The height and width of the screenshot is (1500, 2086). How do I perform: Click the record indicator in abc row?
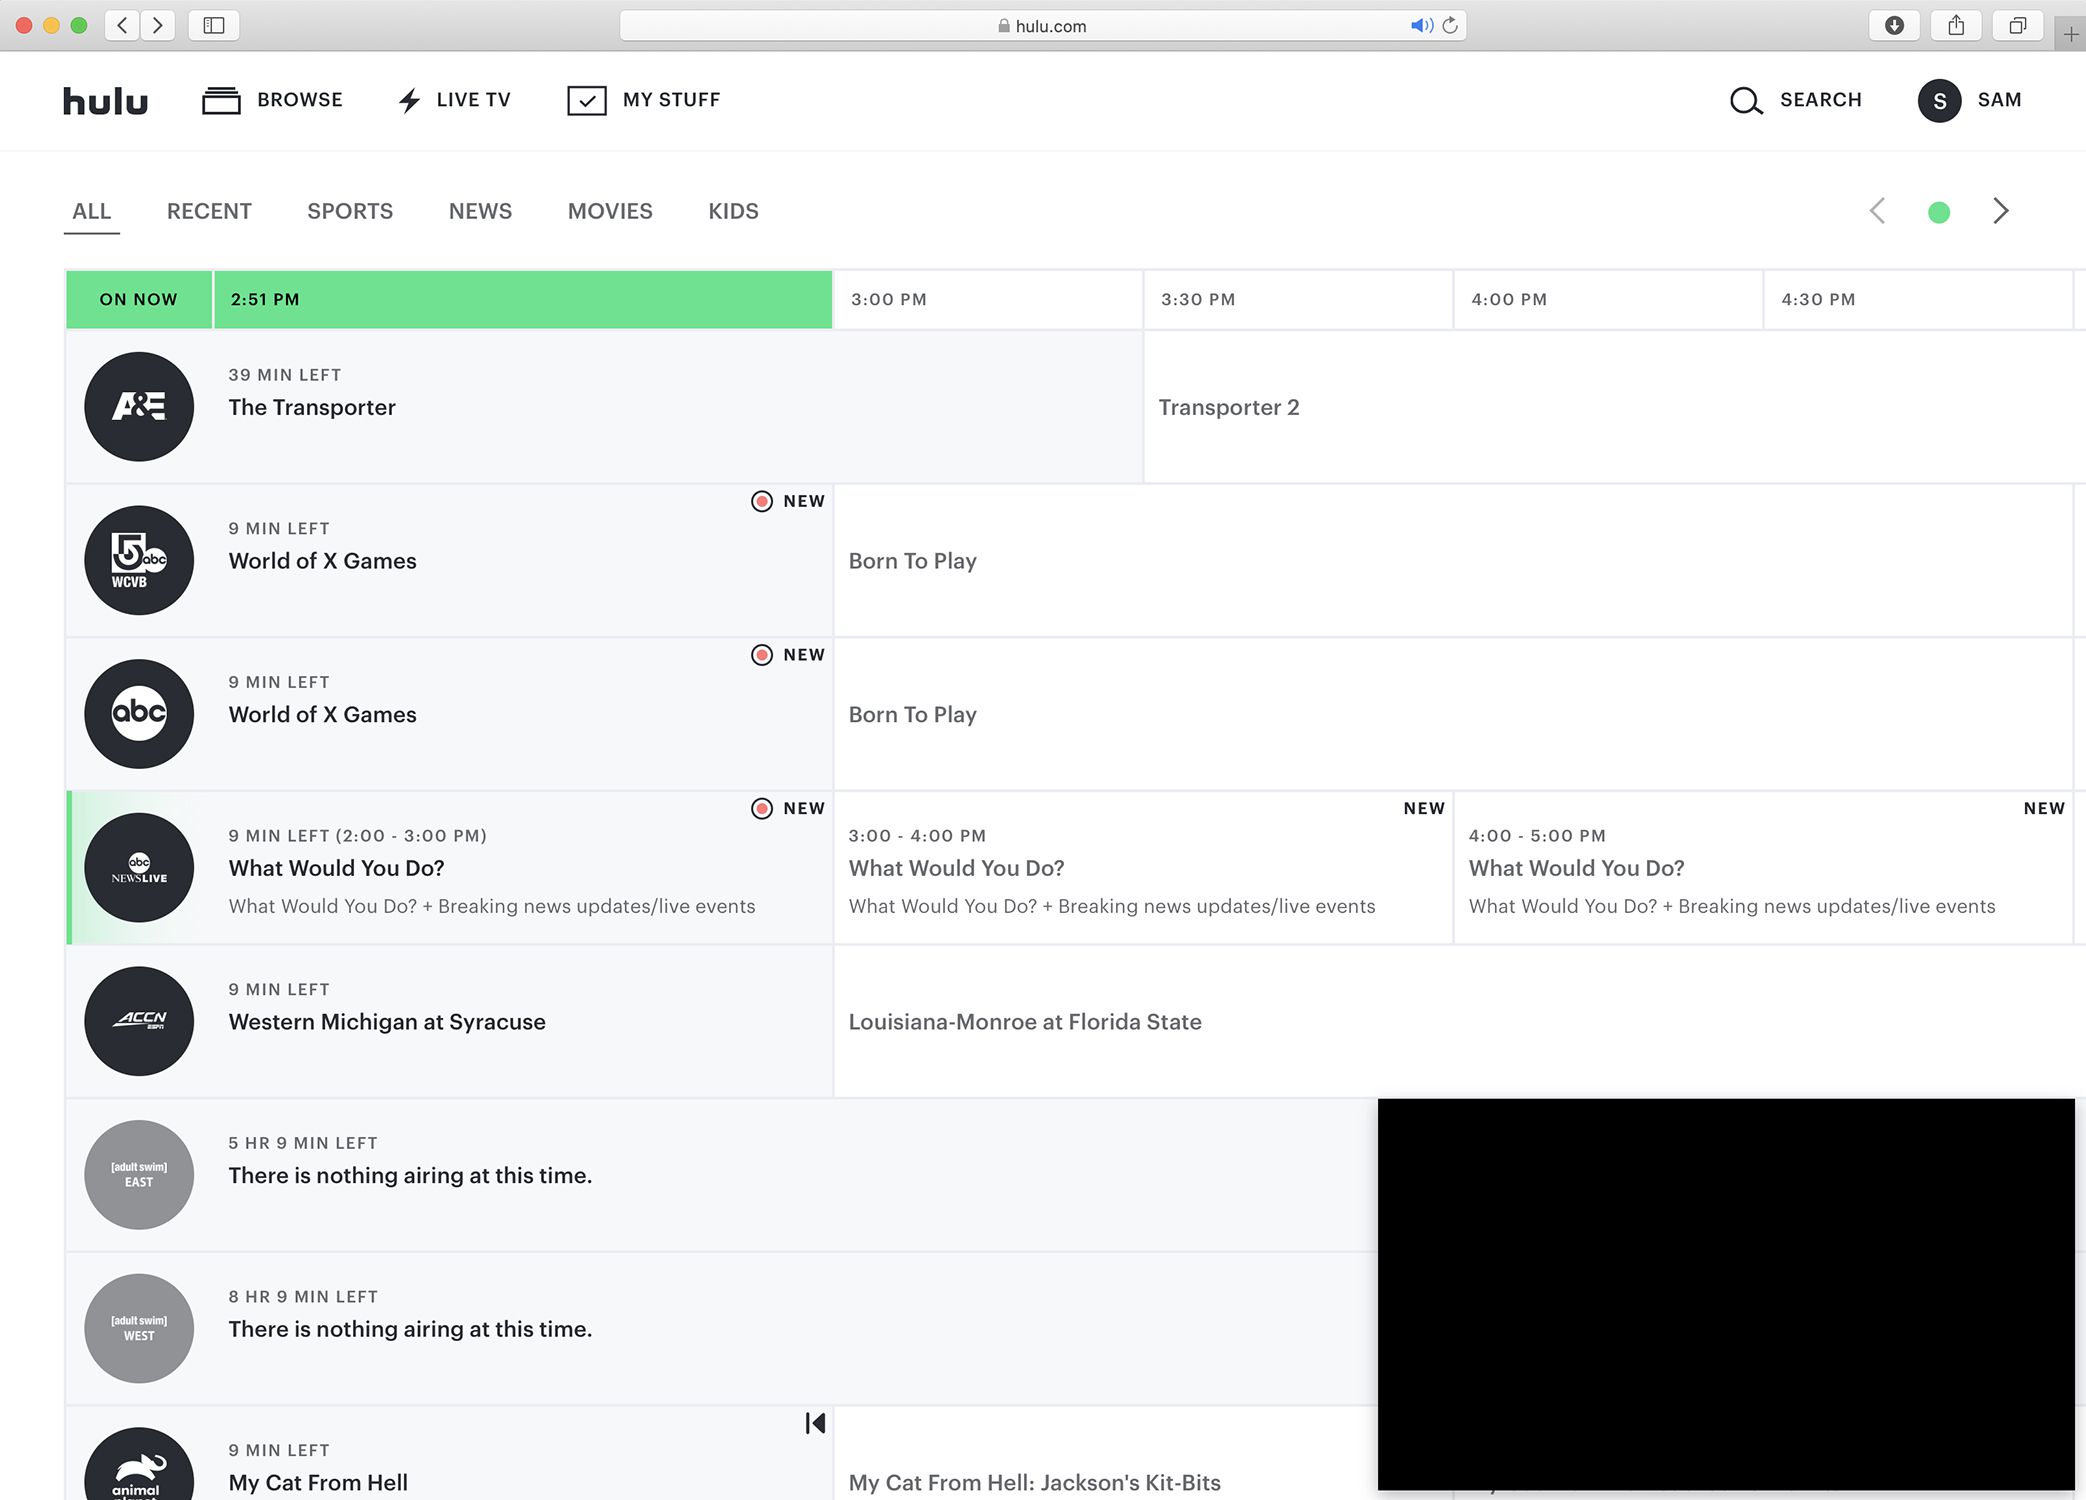click(762, 655)
